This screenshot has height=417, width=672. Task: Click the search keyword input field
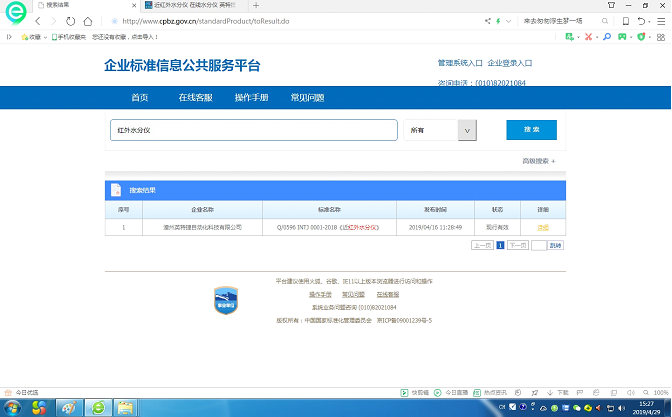(x=253, y=131)
